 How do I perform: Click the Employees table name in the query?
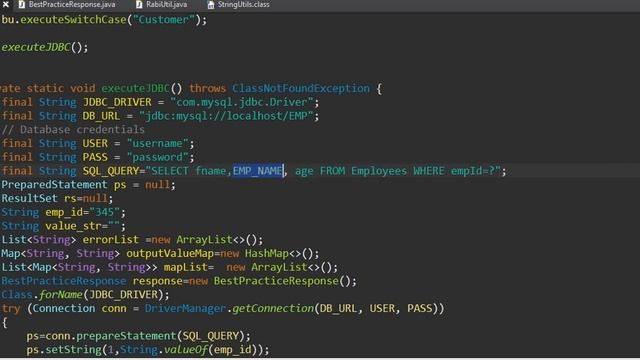(x=379, y=171)
